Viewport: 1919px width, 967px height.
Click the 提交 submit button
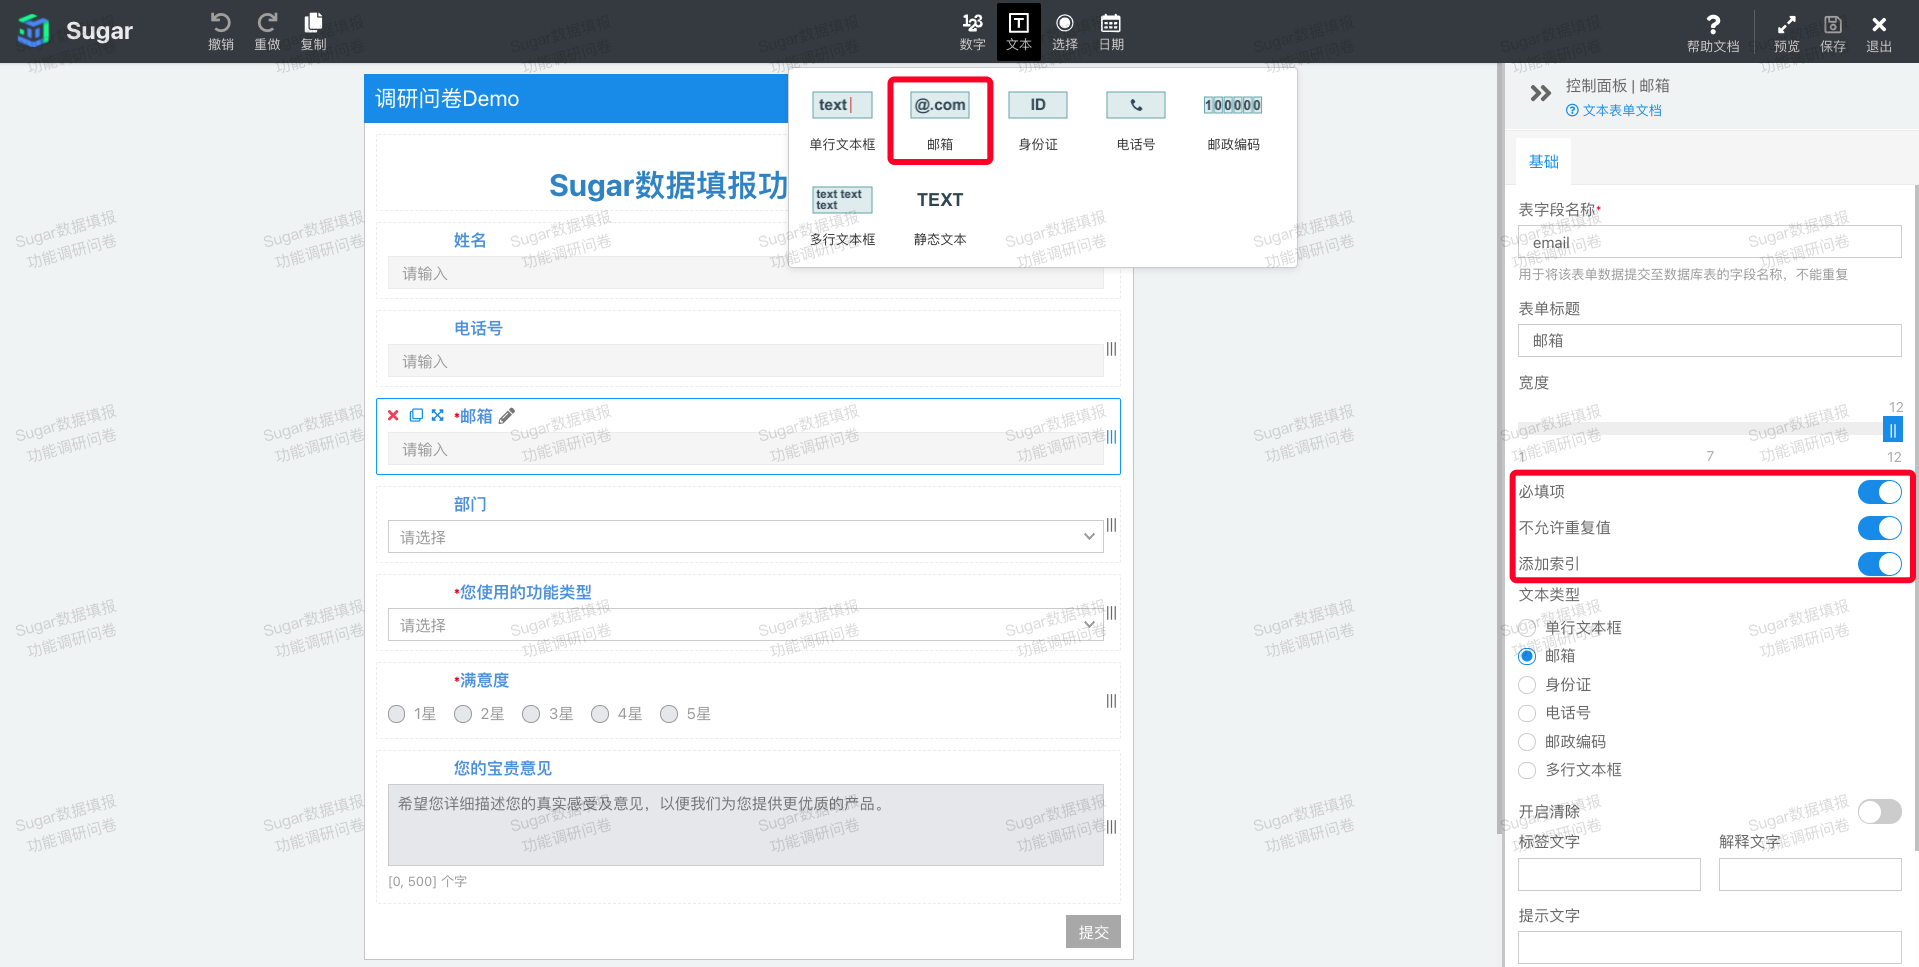(1093, 932)
